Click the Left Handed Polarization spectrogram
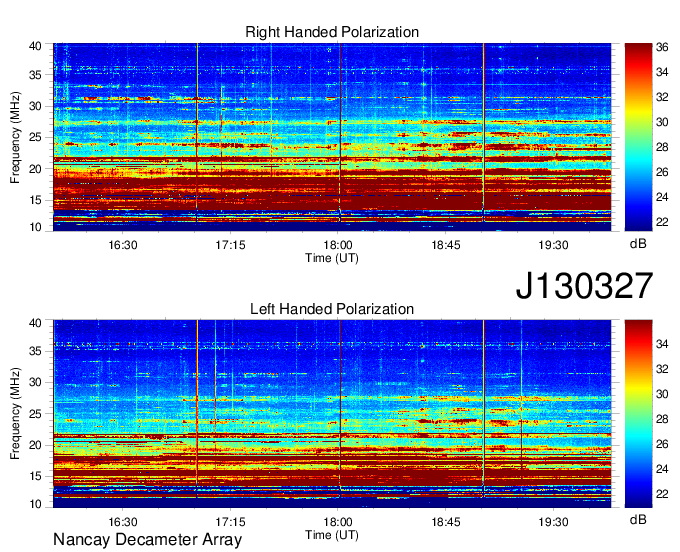The image size is (680, 552). click(x=332, y=414)
